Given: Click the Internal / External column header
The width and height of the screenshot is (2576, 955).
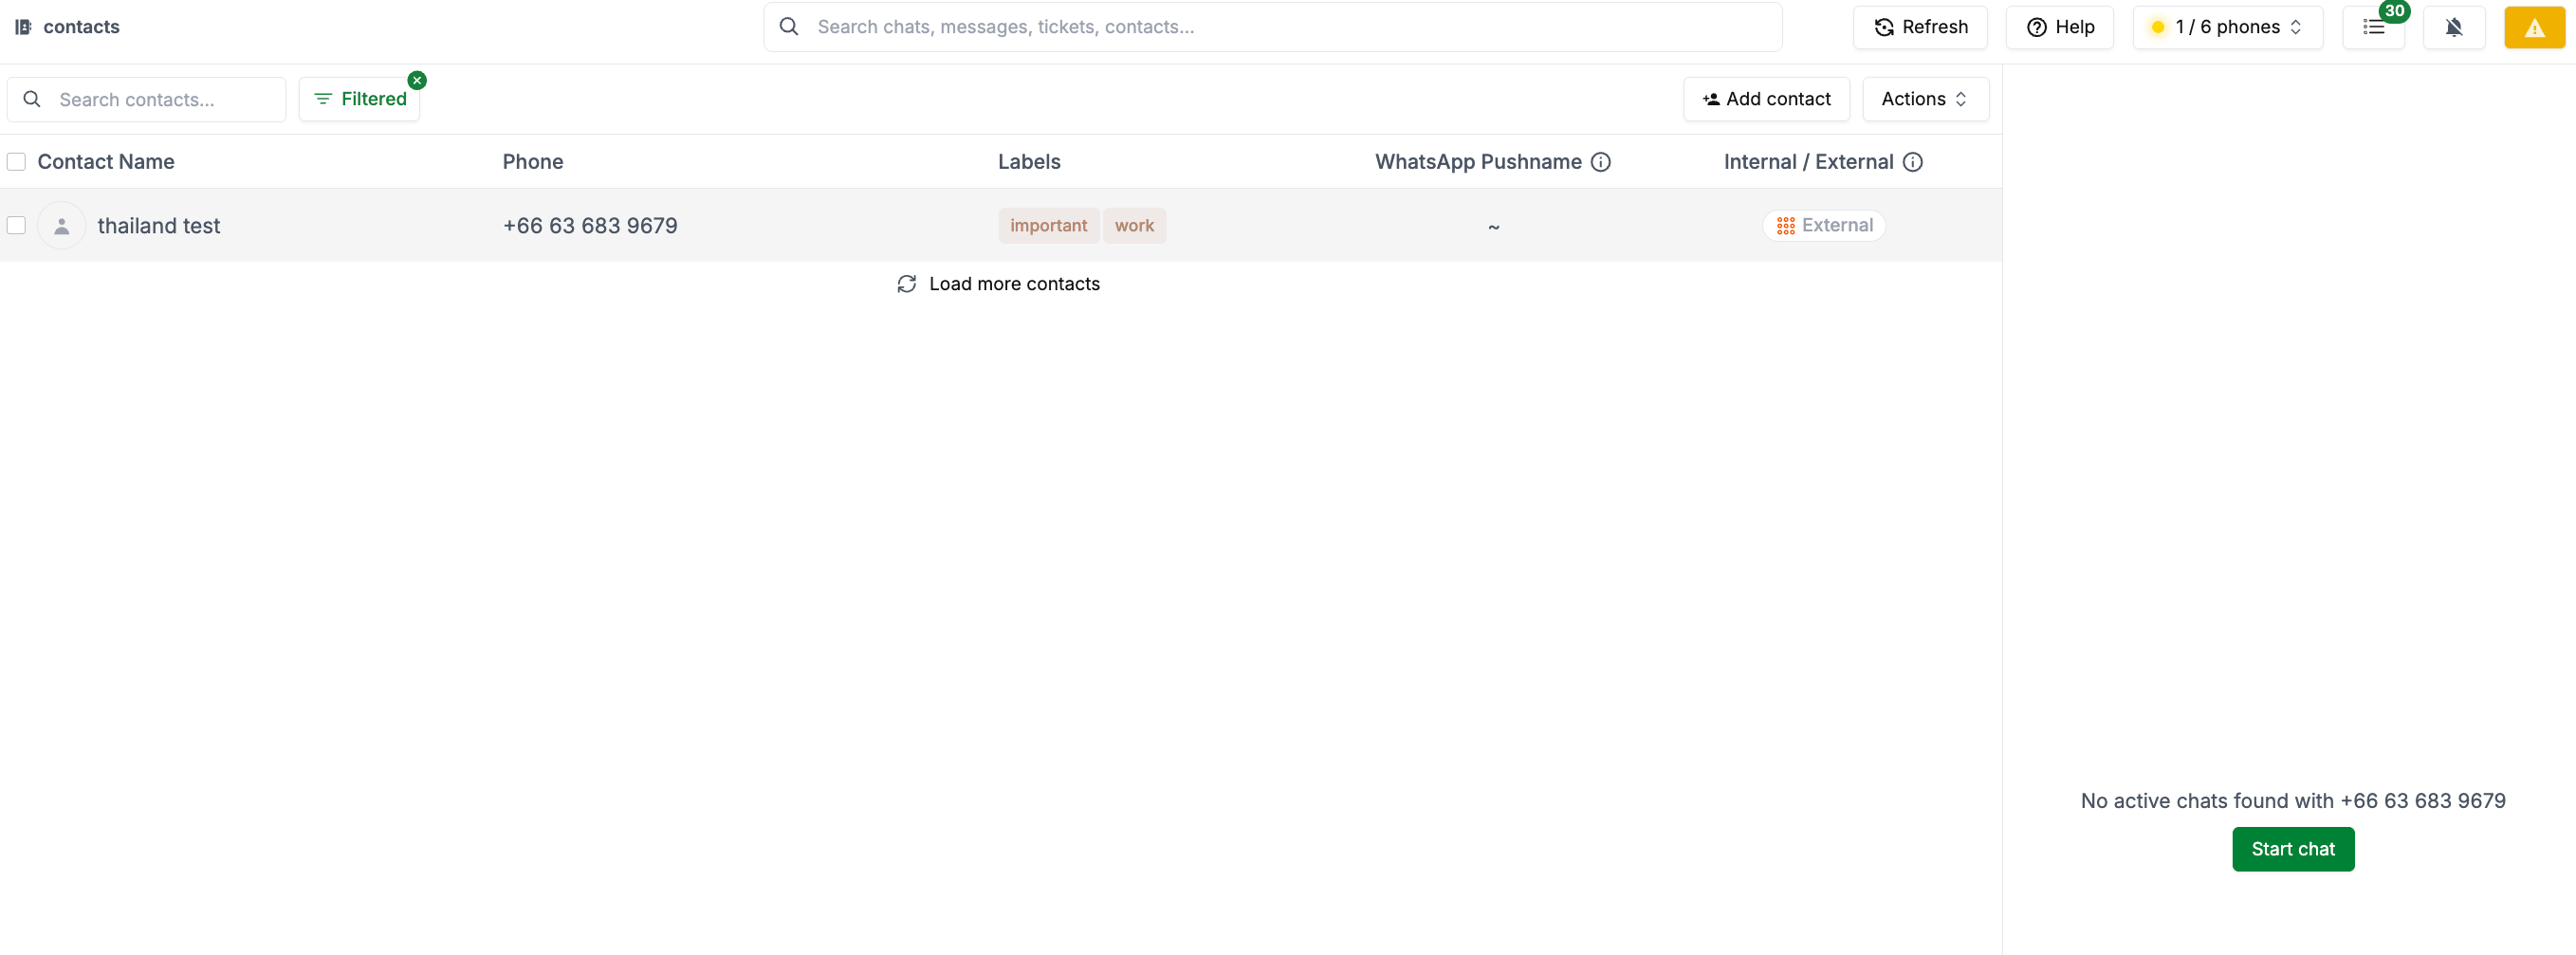Looking at the screenshot, I should pyautogui.click(x=1808, y=162).
